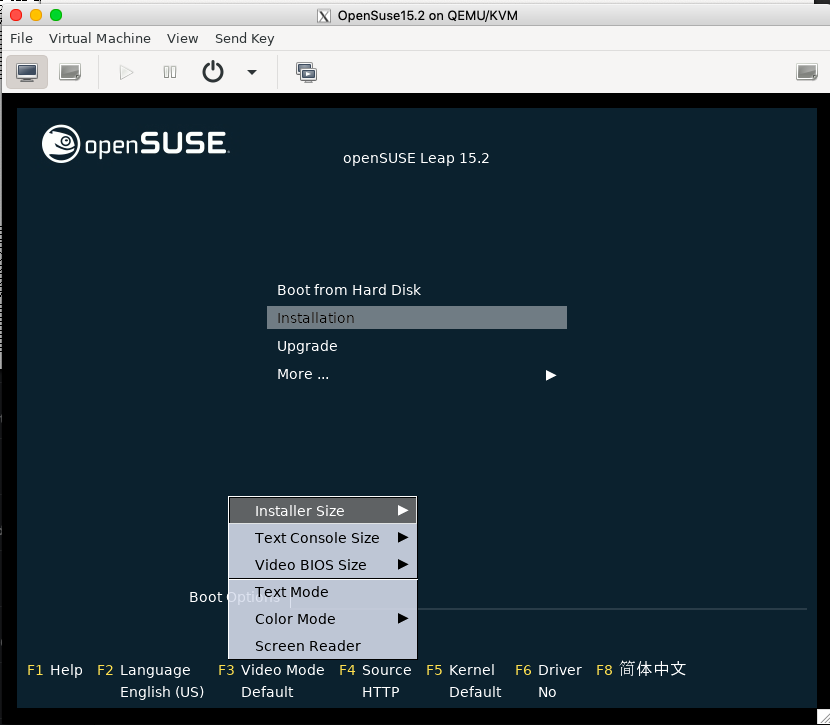Screen dimensions: 830x725
Task: Open the Send Key menu
Action: click(x=245, y=39)
